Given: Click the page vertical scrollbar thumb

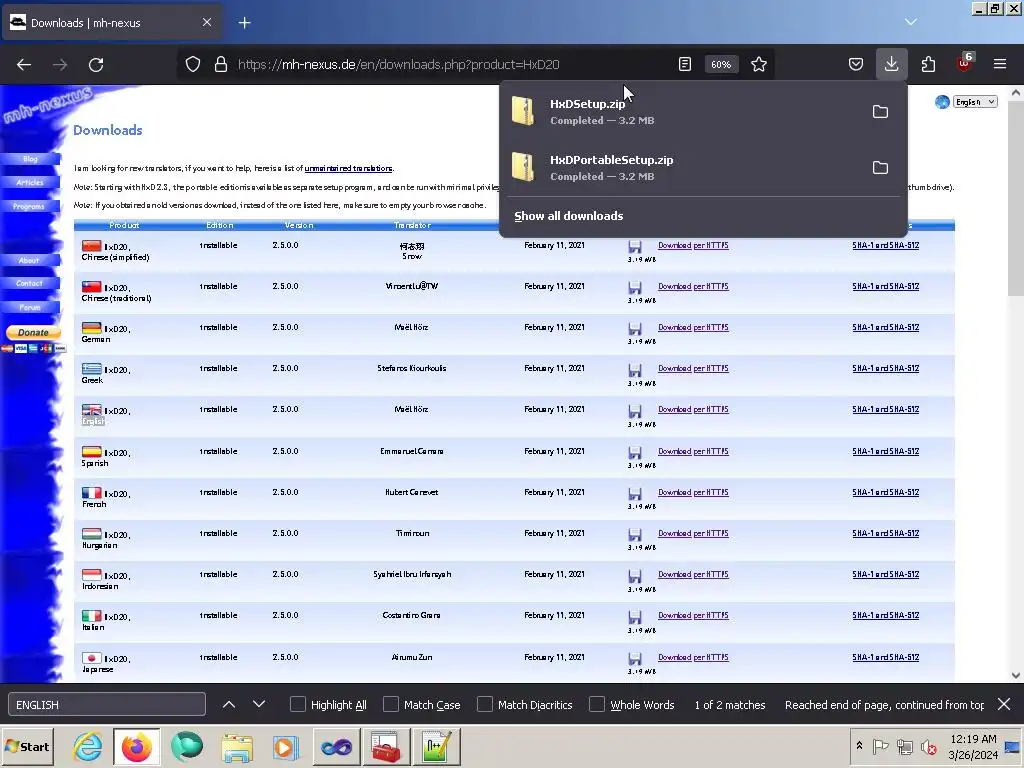Looking at the screenshot, I should tap(1016, 199).
